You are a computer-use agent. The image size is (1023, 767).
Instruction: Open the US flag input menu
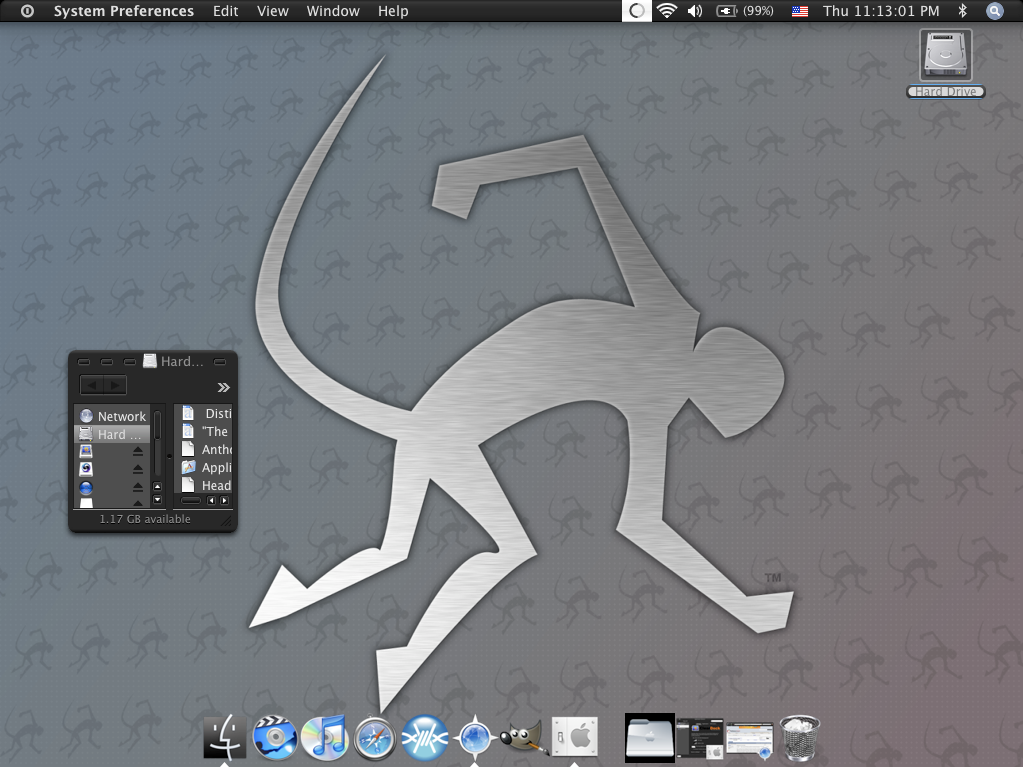799,11
